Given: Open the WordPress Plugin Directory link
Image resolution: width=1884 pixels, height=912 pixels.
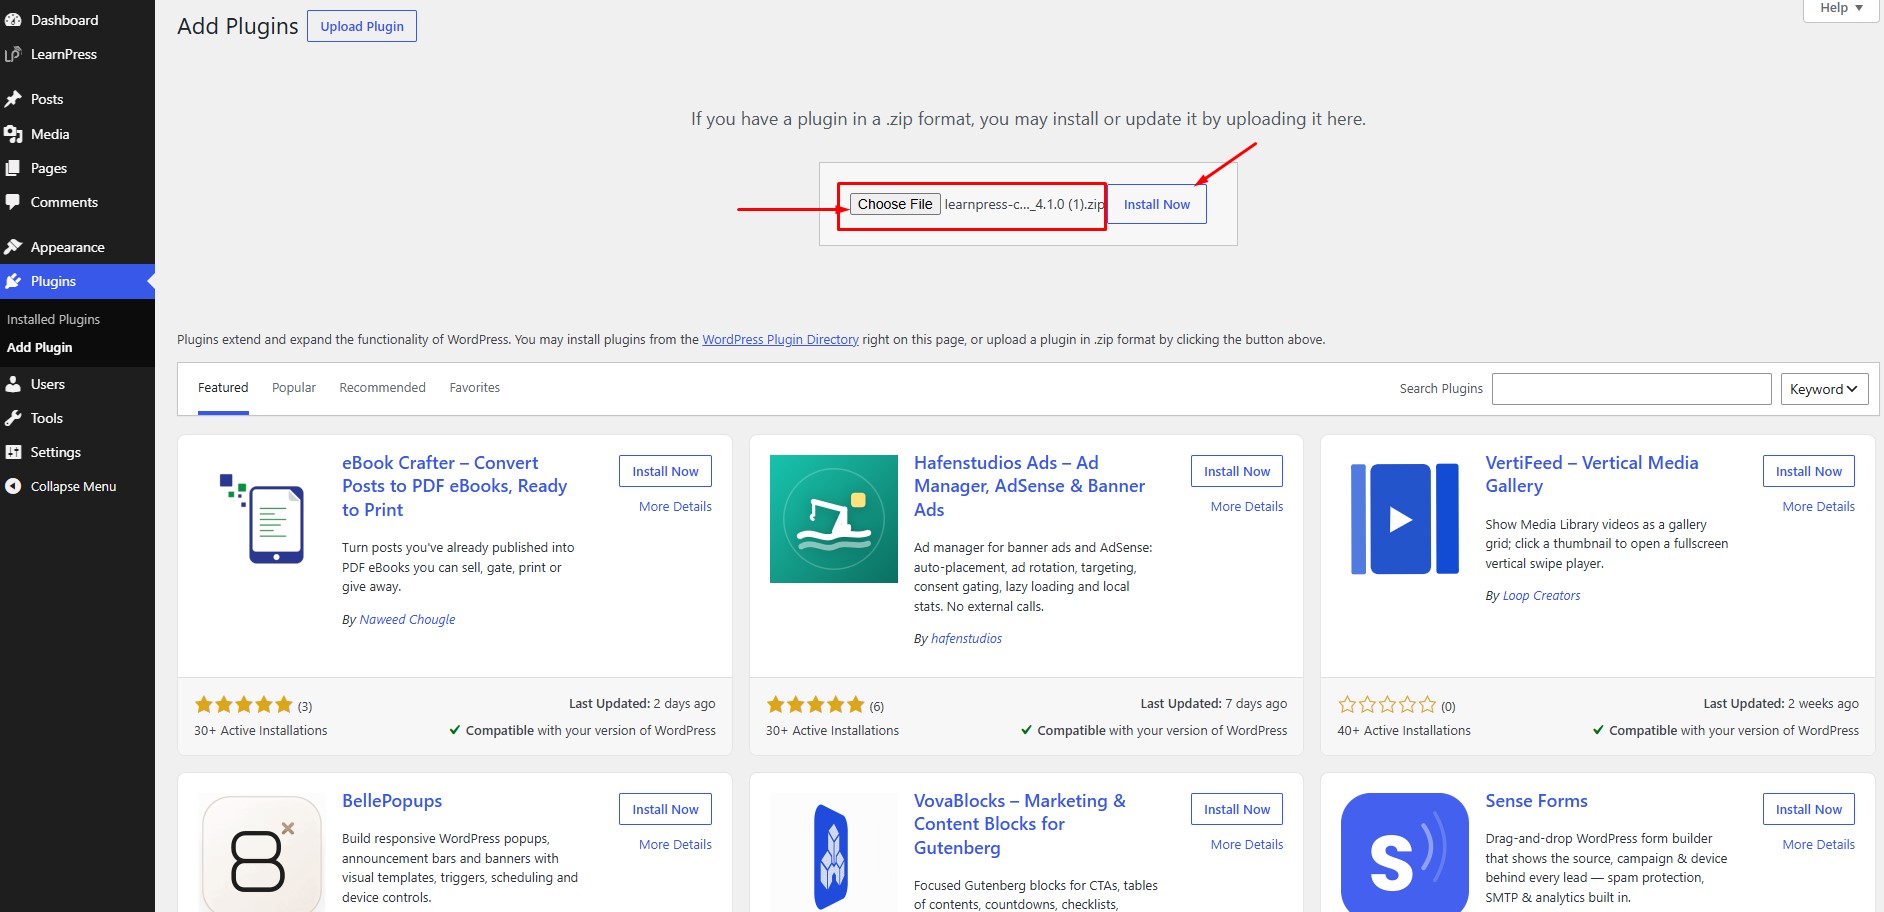Looking at the screenshot, I should coord(780,340).
